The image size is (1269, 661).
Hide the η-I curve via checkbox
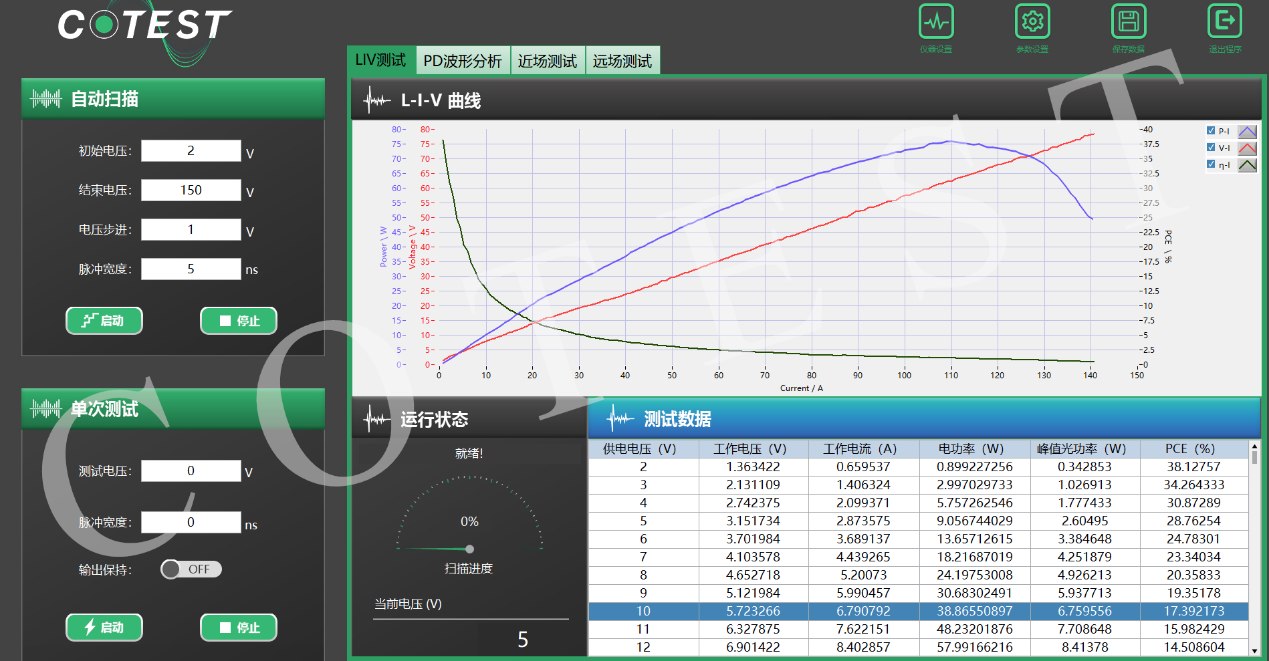coord(1211,165)
